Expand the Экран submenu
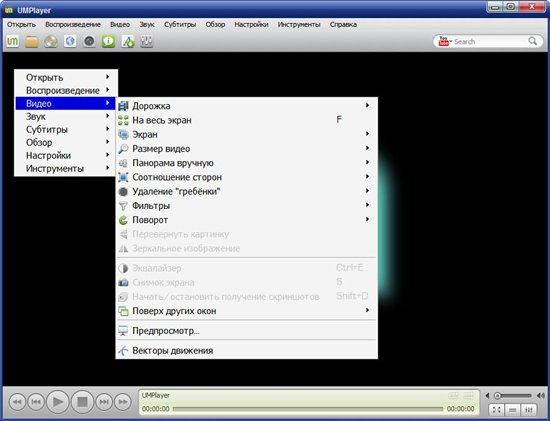550x421 pixels. click(247, 134)
